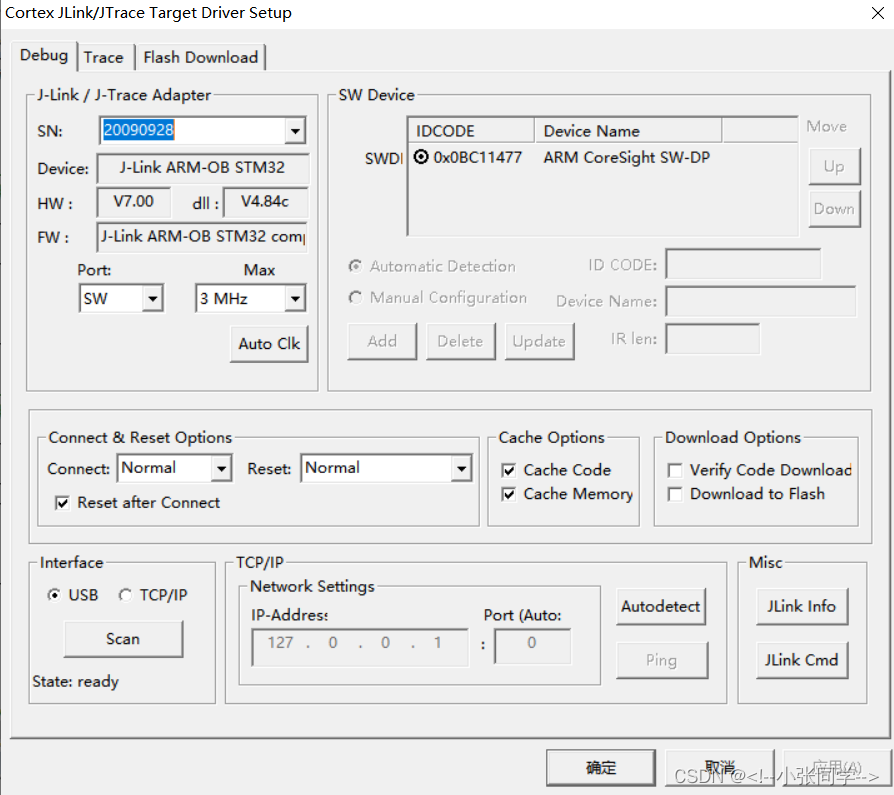The image size is (894, 795).
Task: Click the Device J-Link ARM-OB STM32 field
Action: pyautogui.click(x=202, y=168)
